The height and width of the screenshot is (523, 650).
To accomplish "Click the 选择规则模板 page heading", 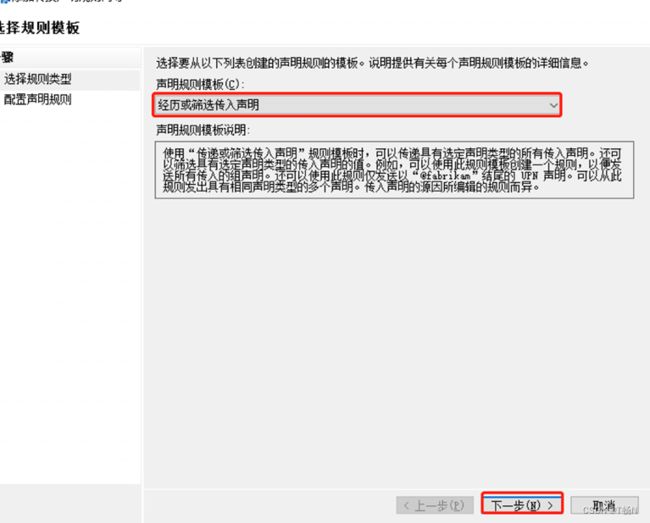I will tap(39, 28).
